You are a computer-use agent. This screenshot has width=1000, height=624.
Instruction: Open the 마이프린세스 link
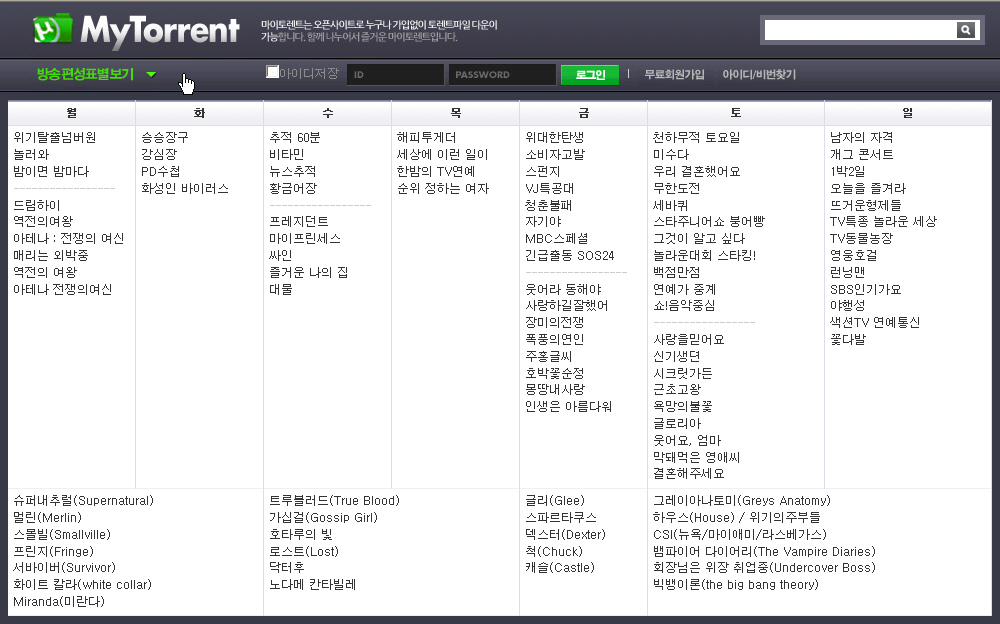[x=305, y=239]
